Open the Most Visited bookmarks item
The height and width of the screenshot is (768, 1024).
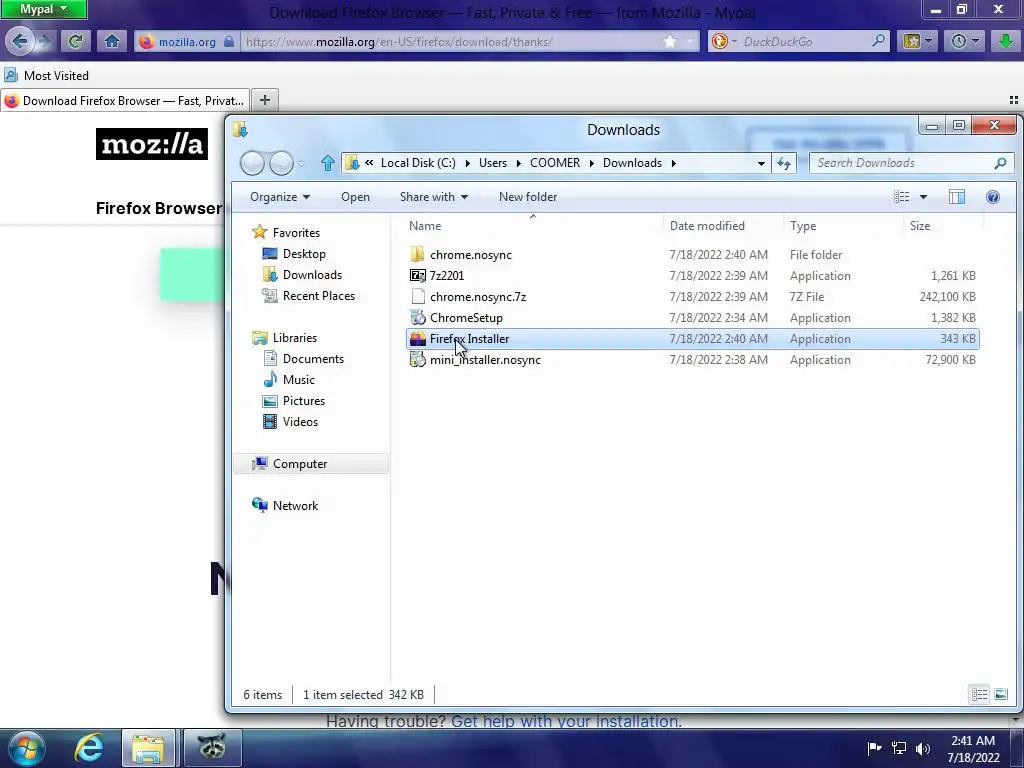click(46, 75)
